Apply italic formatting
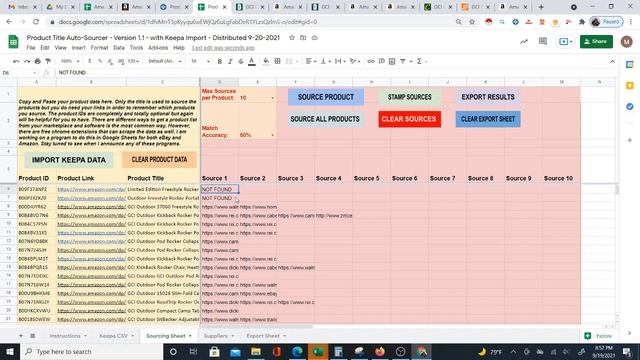640x360 pixels. 230,61
